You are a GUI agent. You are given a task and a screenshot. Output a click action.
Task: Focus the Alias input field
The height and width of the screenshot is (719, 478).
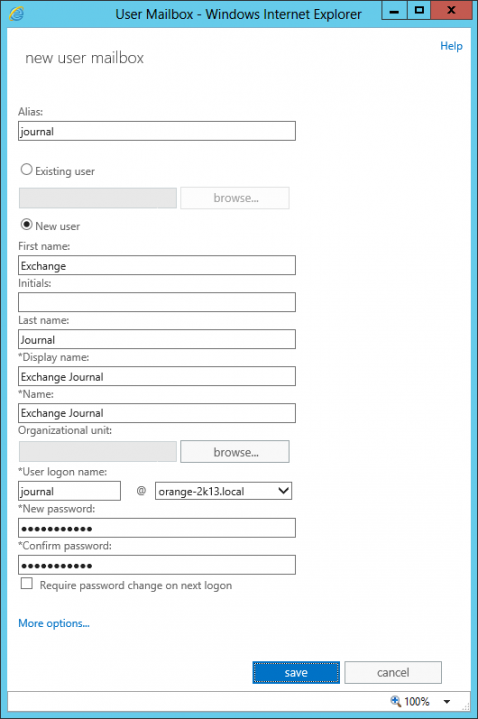(x=157, y=131)
